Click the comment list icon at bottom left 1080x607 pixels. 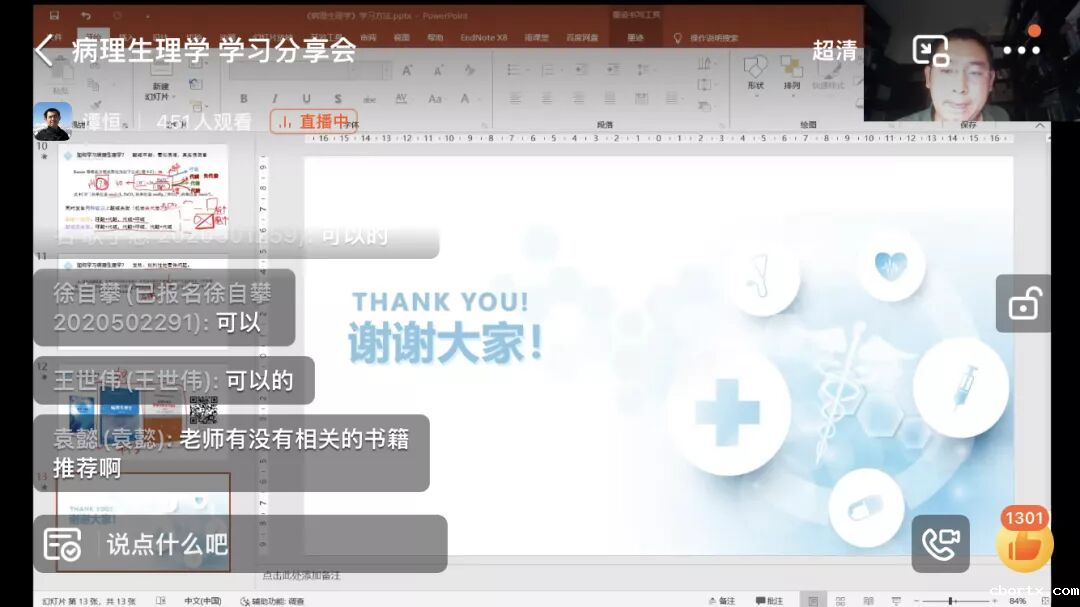pos(62,544)
